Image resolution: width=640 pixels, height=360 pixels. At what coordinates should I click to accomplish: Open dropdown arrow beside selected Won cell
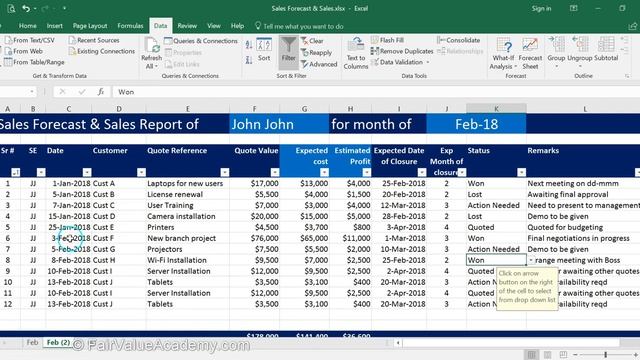531,260
